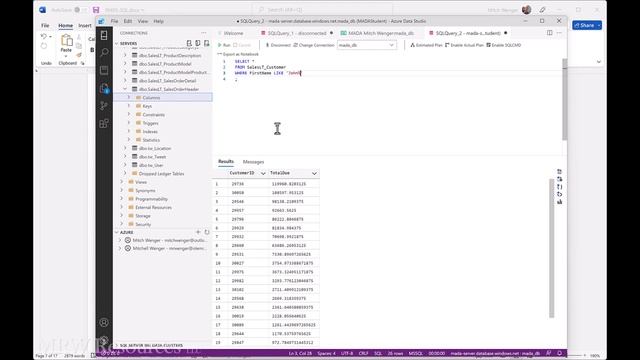Image resolution: width=640 pixels, height=360 pixels.
Task: Click the Undo icon in Word ribbon
Action: (x=44, y=36)
